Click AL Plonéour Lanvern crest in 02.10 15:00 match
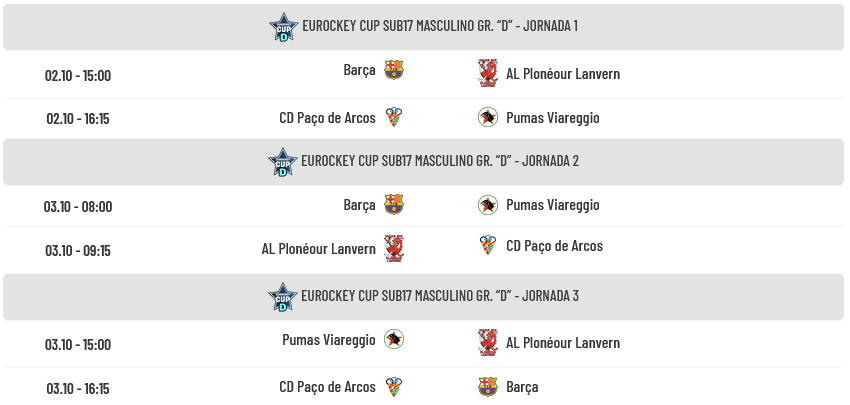850x405 pixels. [488, 73]
